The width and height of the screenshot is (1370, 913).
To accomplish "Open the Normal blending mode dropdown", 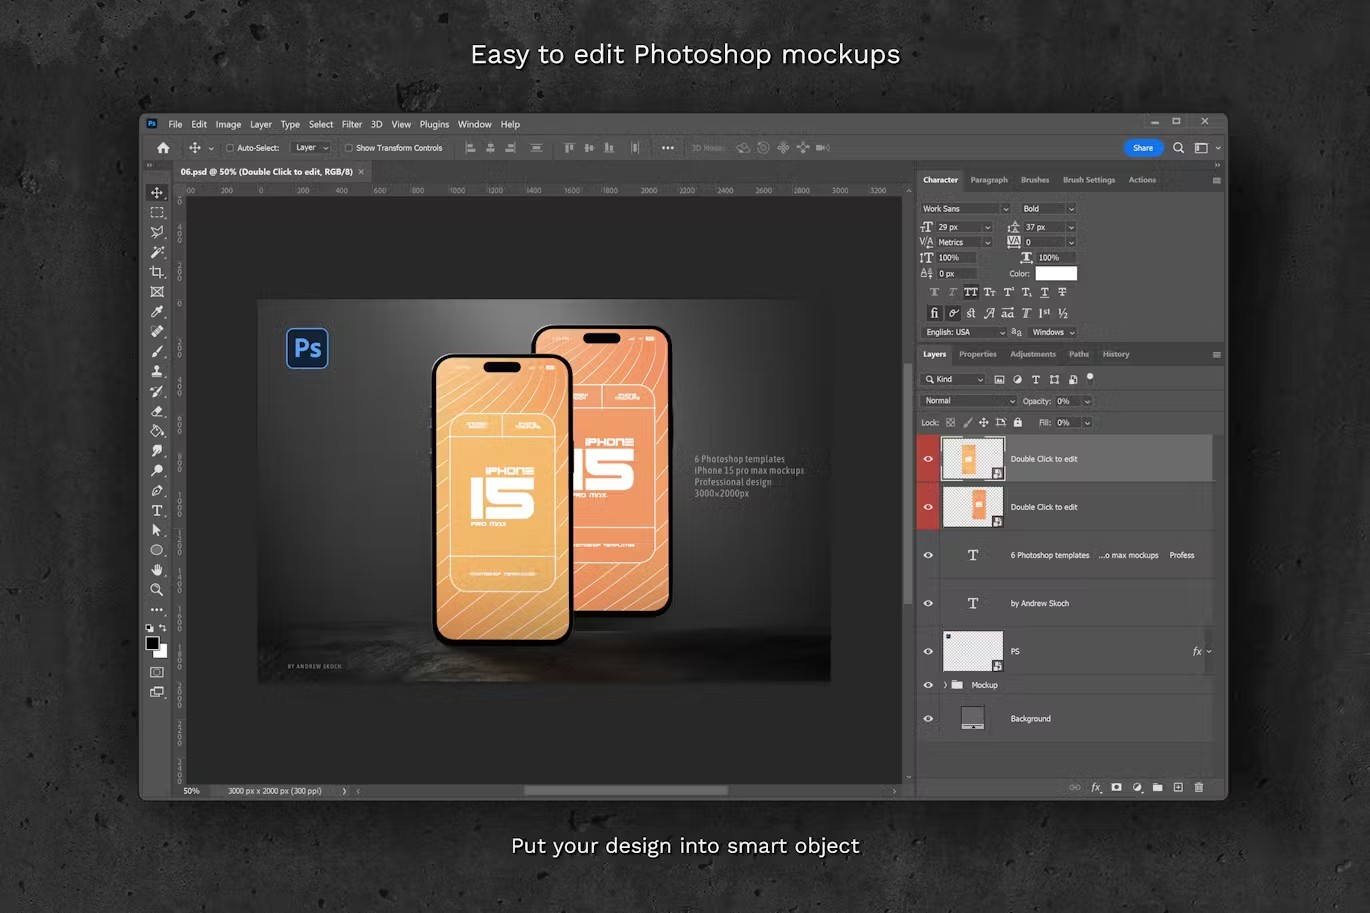I will [968, 400].
